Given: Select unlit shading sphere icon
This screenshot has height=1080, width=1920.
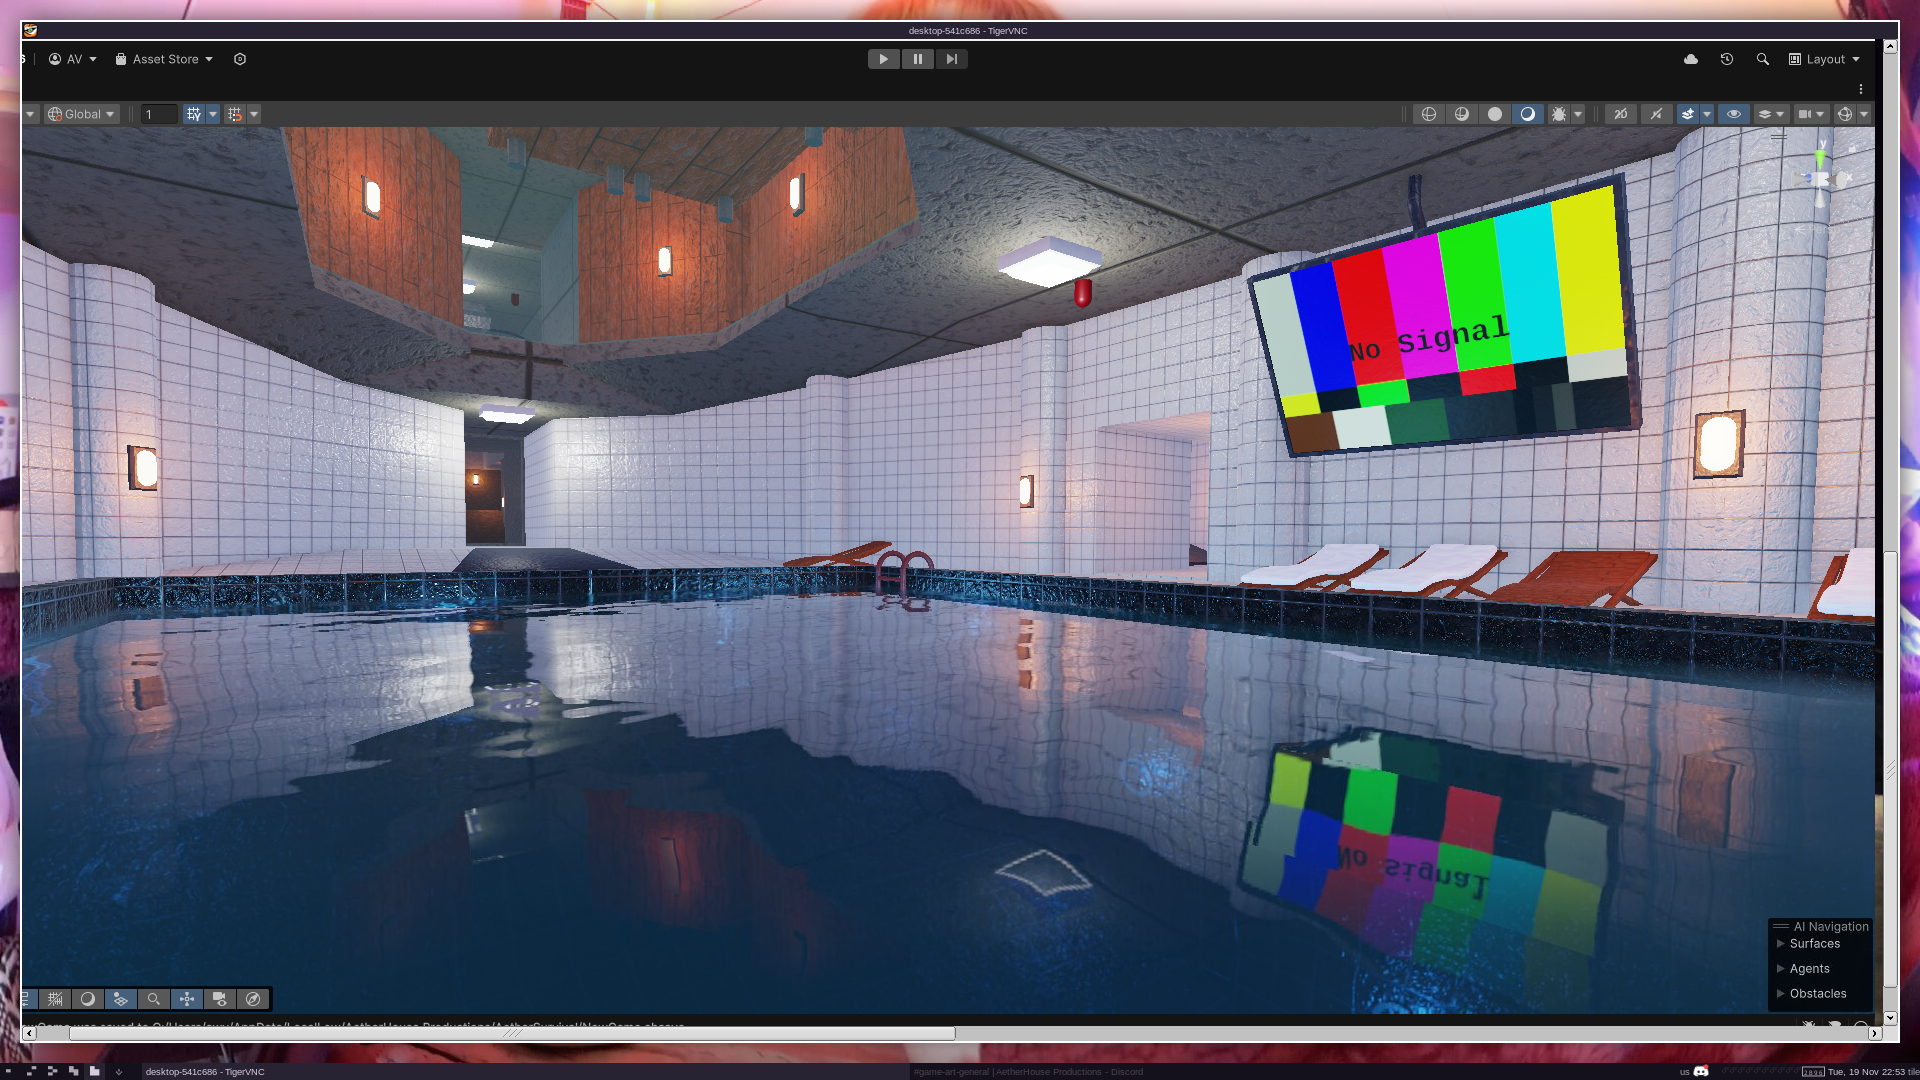Looking at the screenshot, I should tap(1495, 114).
